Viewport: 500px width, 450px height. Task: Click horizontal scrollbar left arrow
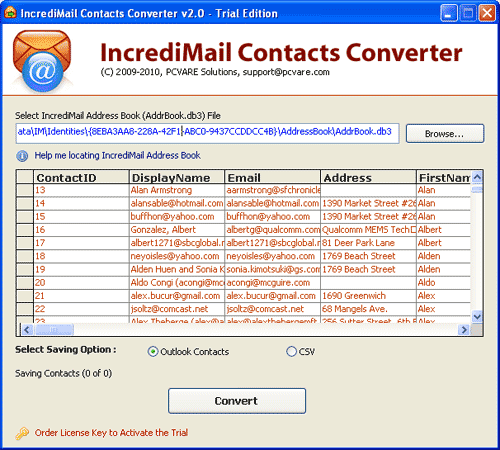[x=27, y=330]
